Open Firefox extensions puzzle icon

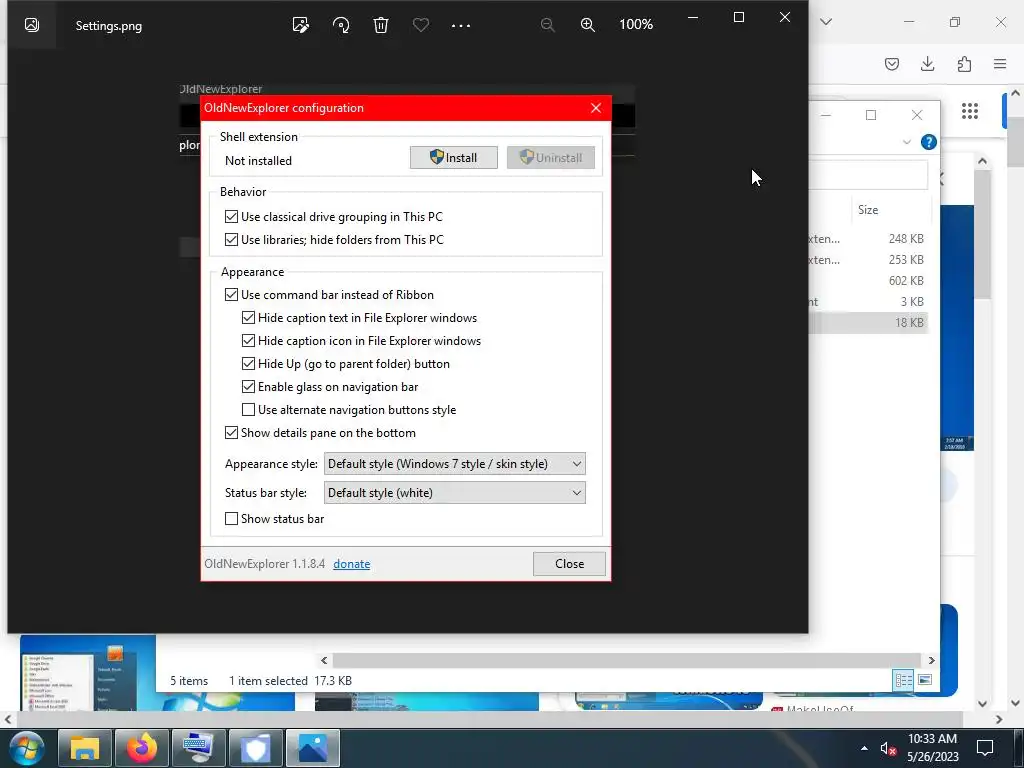[964, 63]
